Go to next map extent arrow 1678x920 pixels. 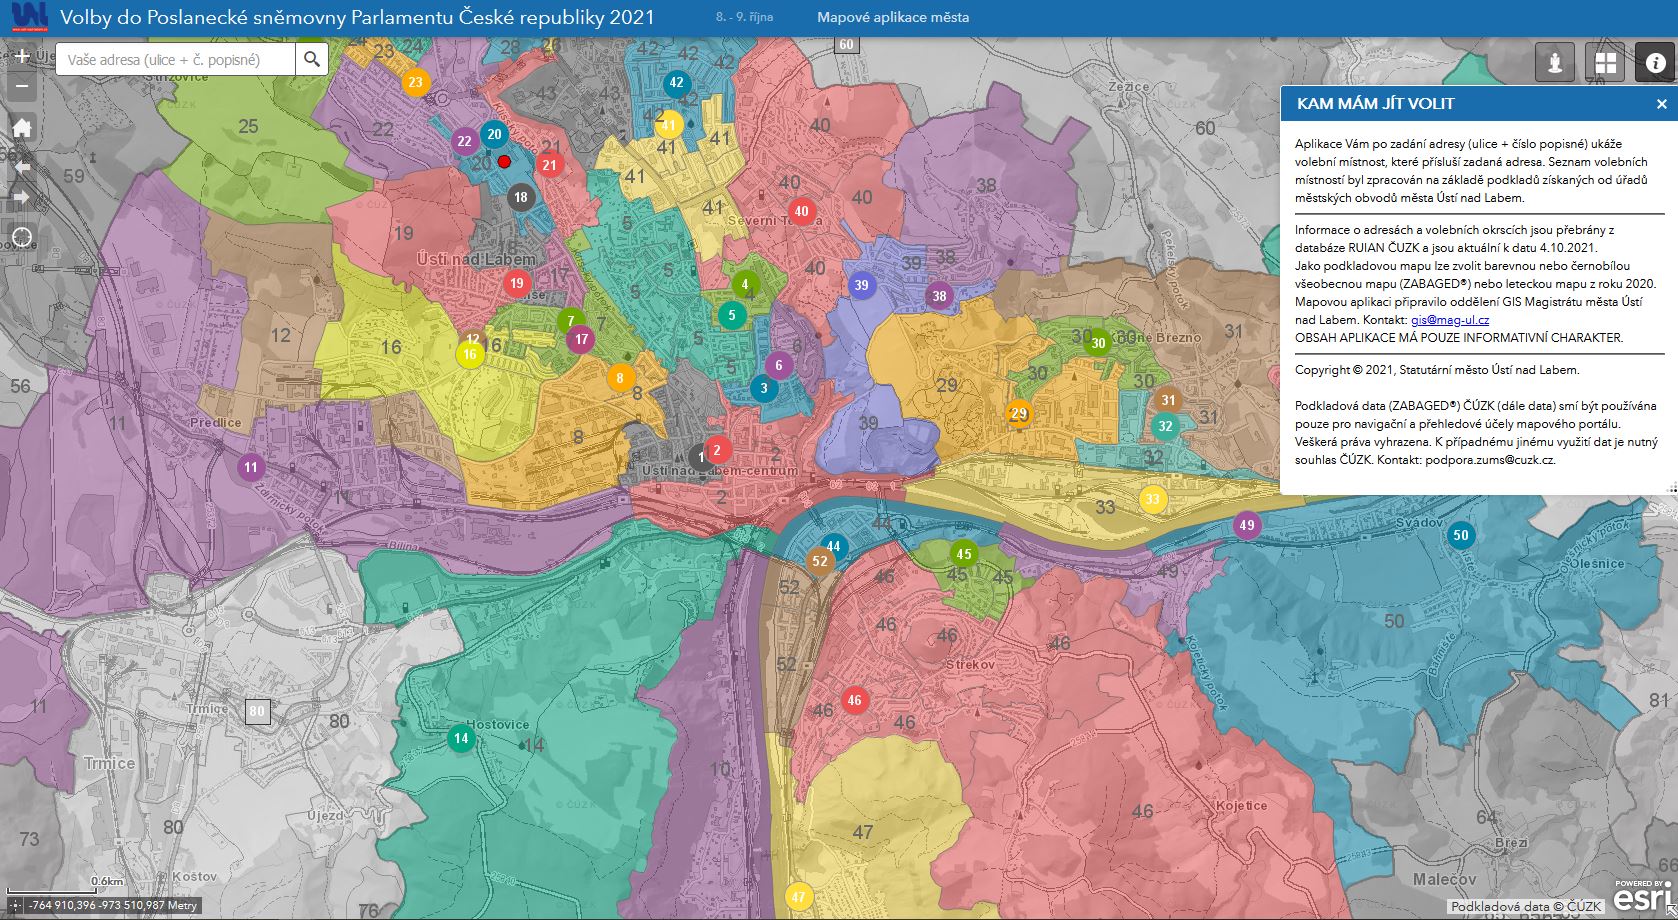point(22,198)
